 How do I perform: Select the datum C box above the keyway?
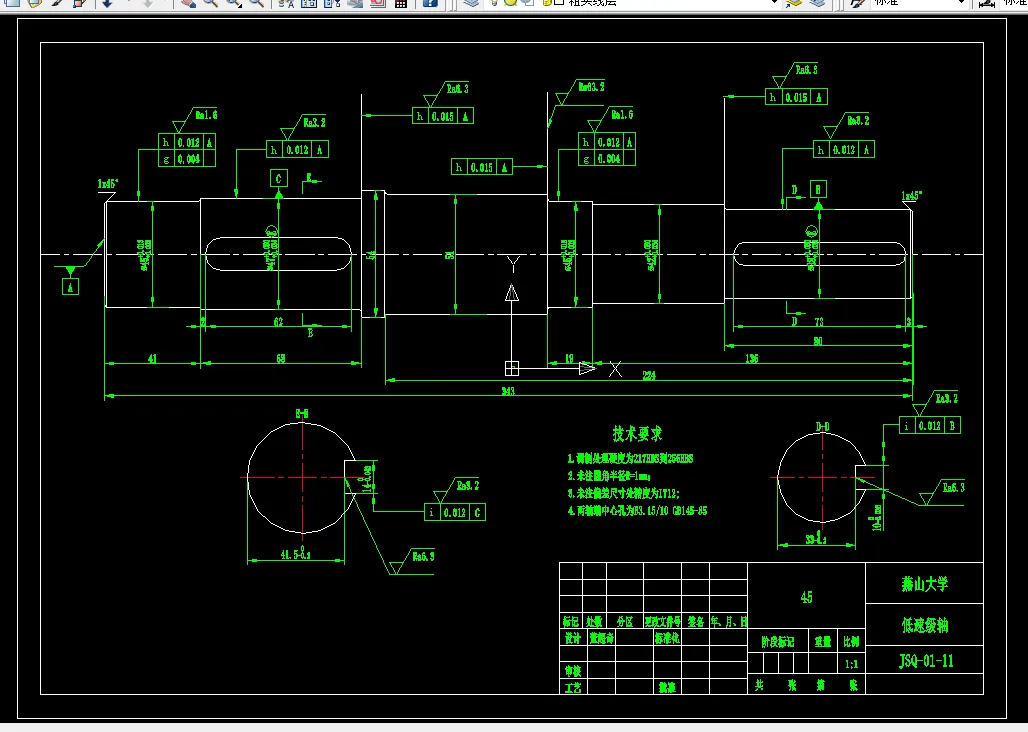coord(279,178)
